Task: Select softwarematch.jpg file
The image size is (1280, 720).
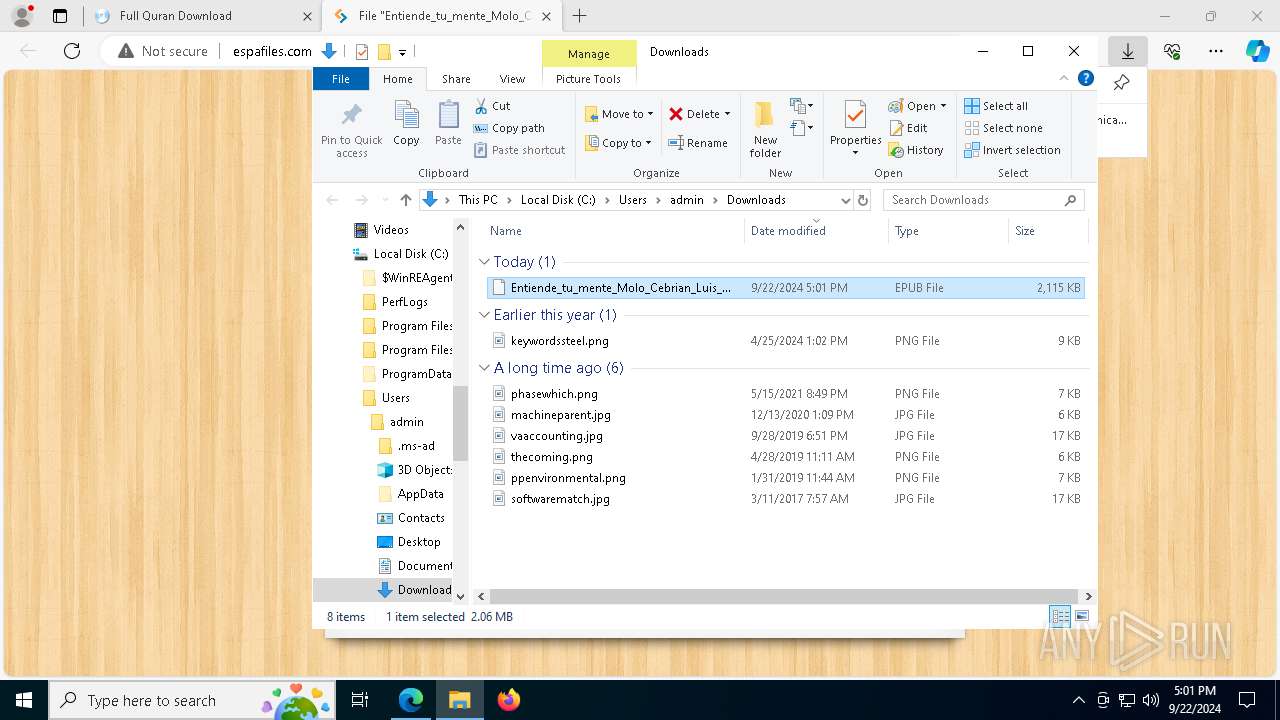Action: click(x=785, y=499)
